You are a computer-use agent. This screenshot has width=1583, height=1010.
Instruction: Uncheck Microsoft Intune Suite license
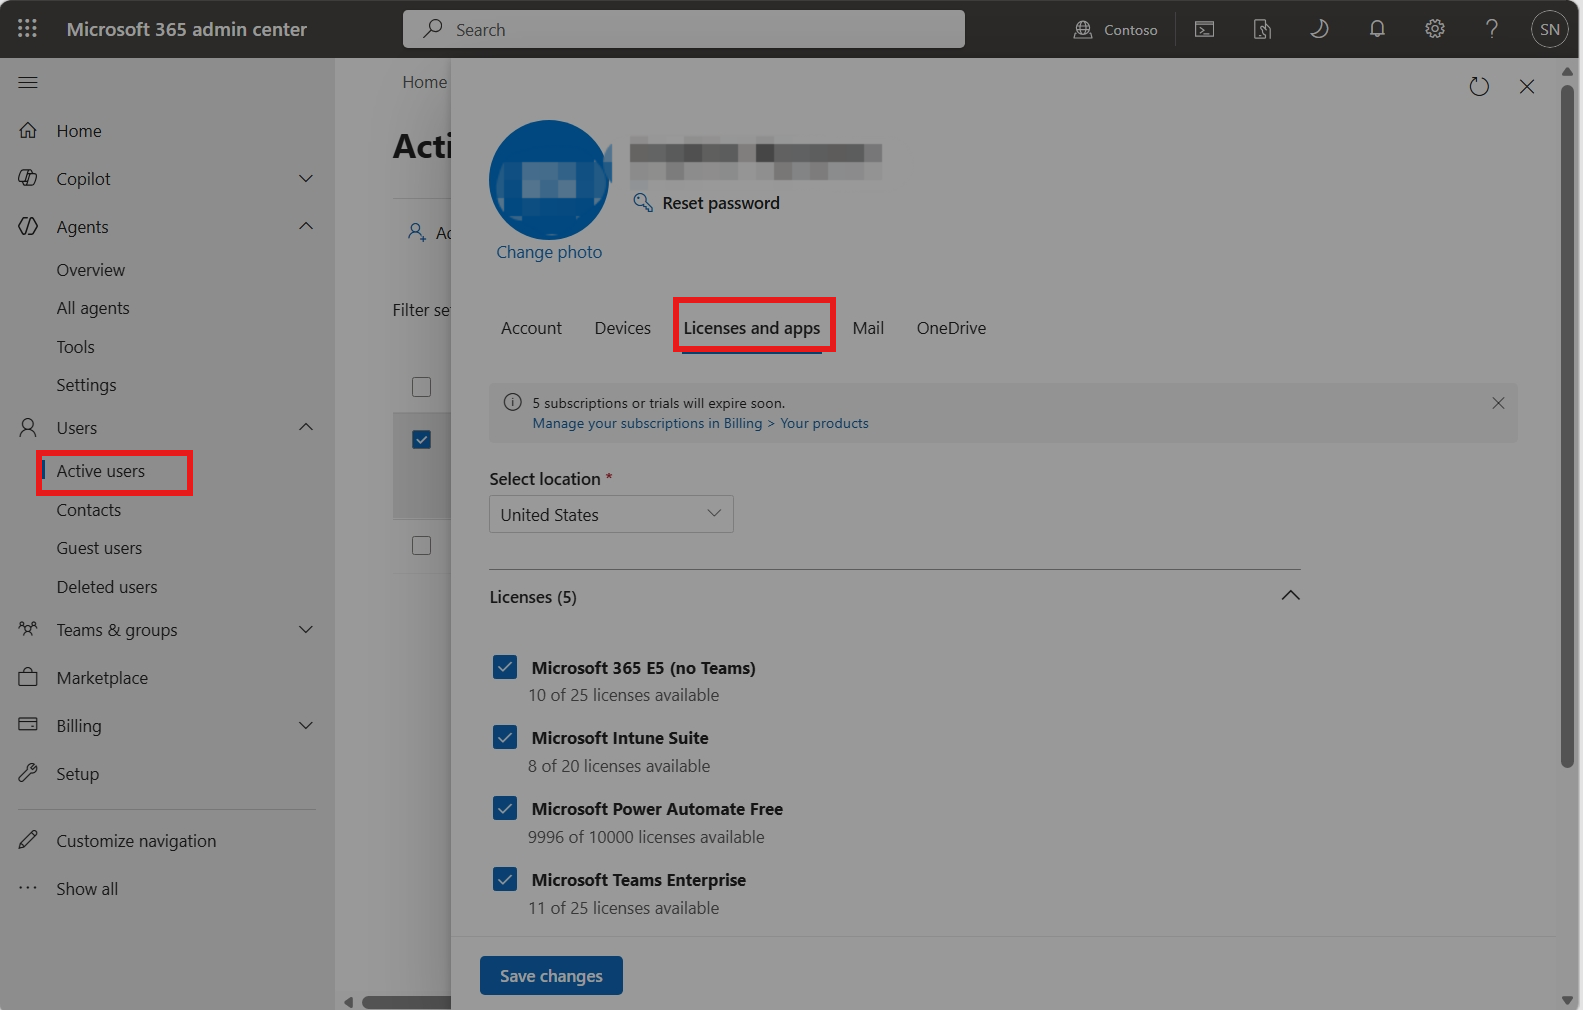click(505, 737)
